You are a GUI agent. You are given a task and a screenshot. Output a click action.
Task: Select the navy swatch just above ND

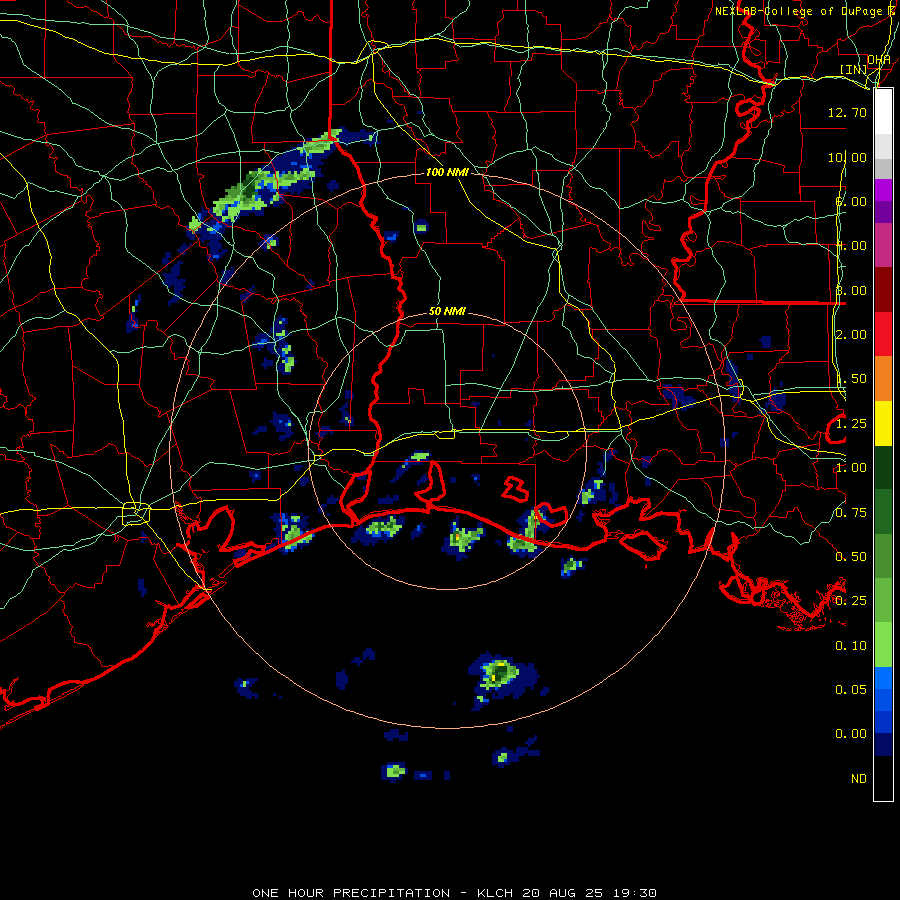(x=883, y=745)
